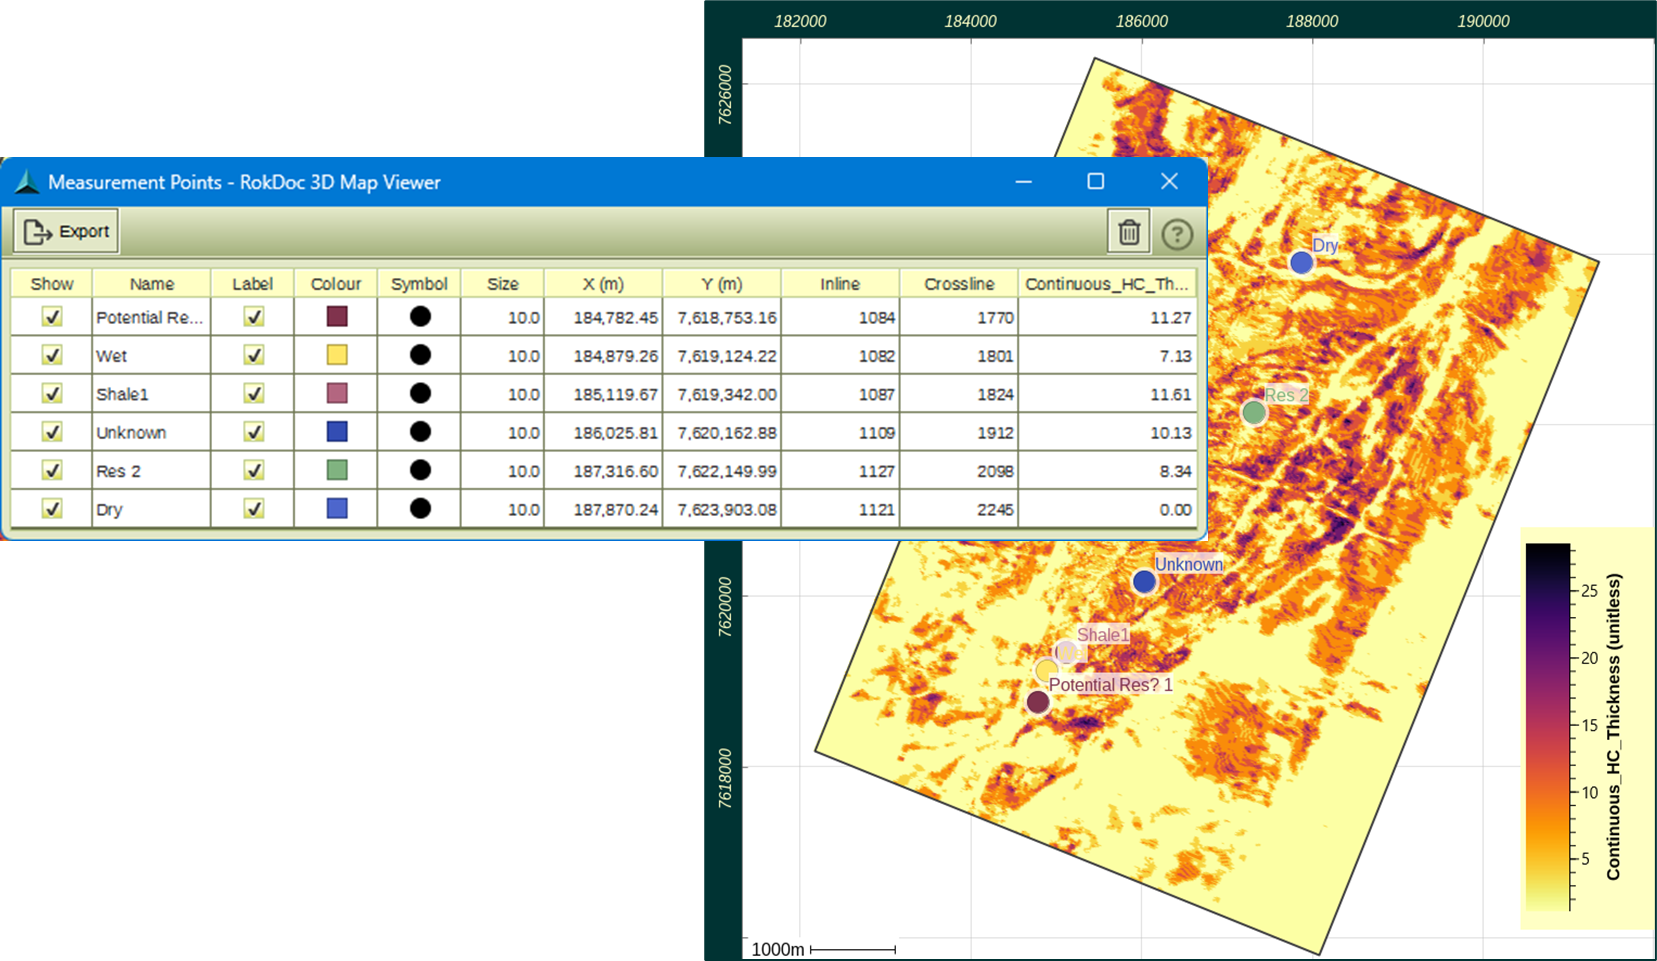Click the RokDoc app icon in title bar
Screen dimensions: 1657x961
(x=27, y=182)
